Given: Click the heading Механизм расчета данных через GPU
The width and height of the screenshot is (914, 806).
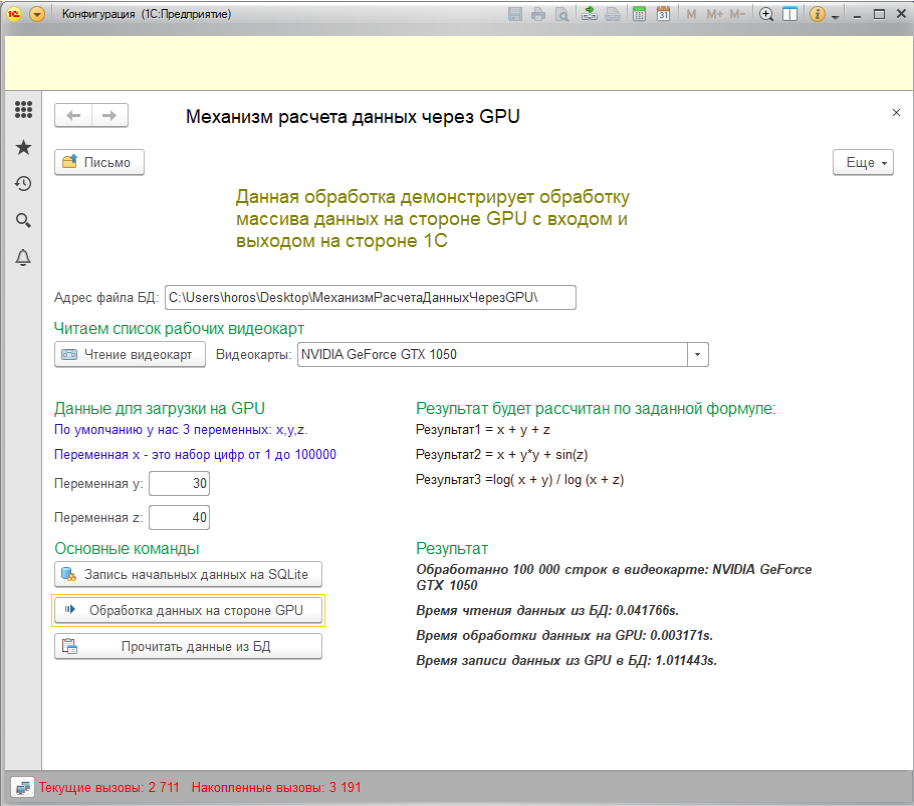Looking at the screenshot, I should [x=353, y=117].
